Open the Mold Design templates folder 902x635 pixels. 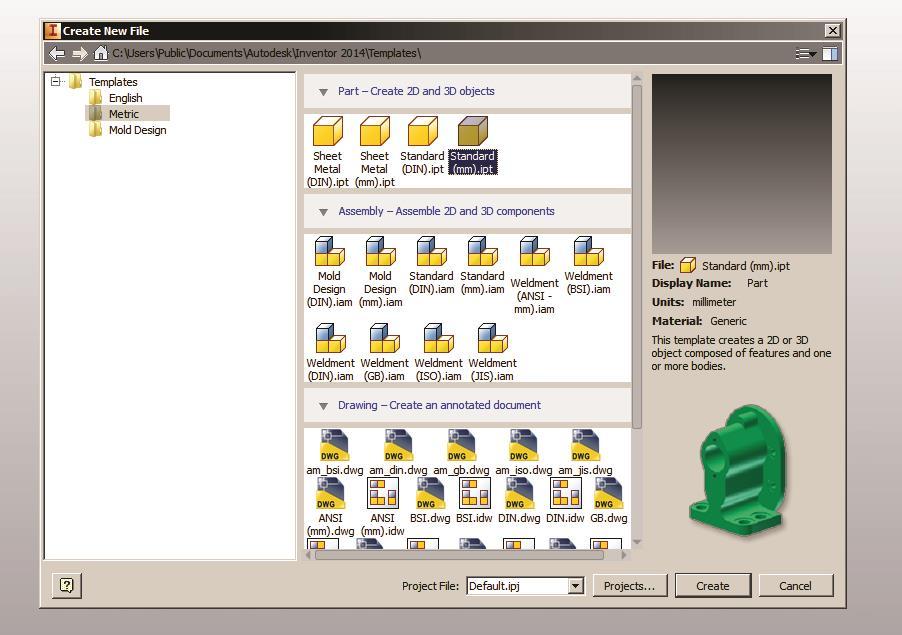128,130
